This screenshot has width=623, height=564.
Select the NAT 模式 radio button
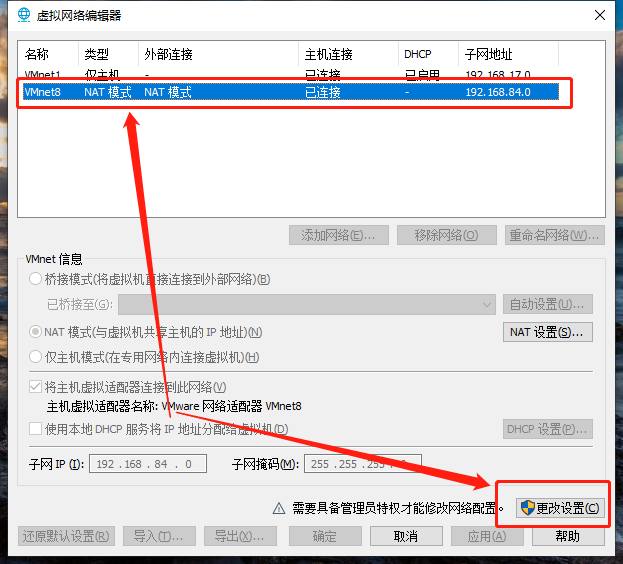35,332
